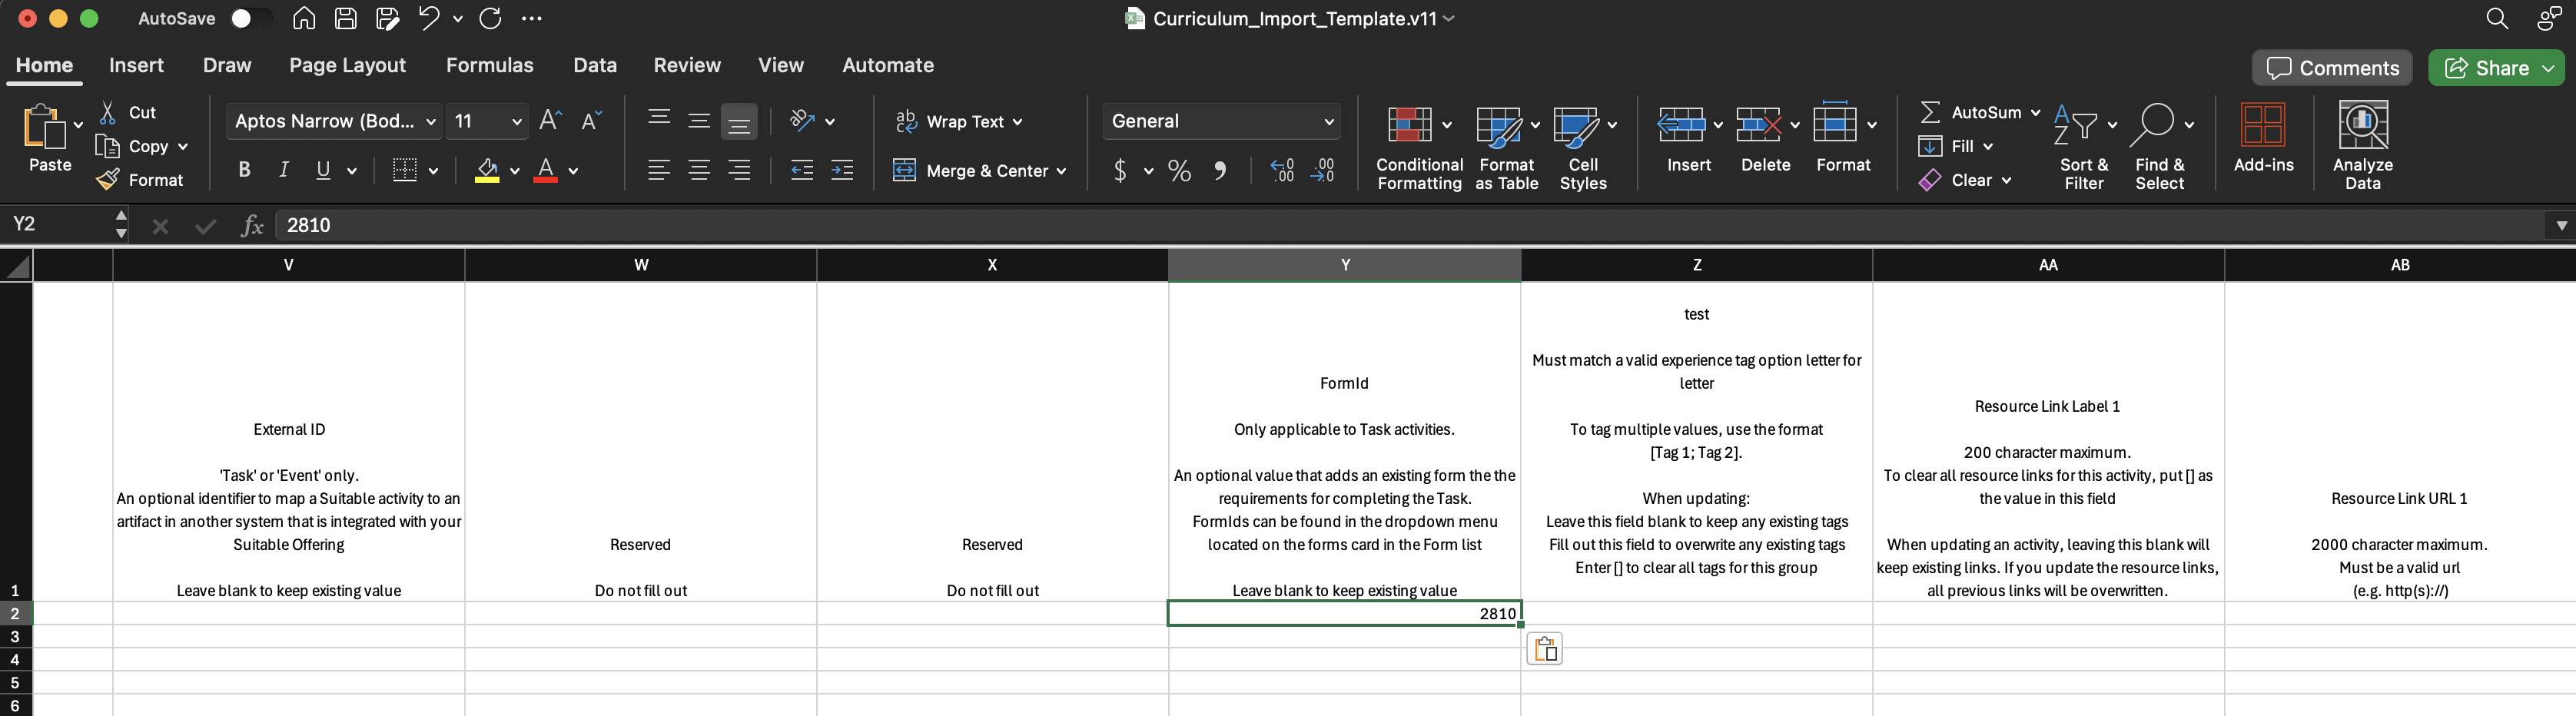Screen dimensions: 2576x716
Task: Increase font size with larger A
Action: (550, 121)
